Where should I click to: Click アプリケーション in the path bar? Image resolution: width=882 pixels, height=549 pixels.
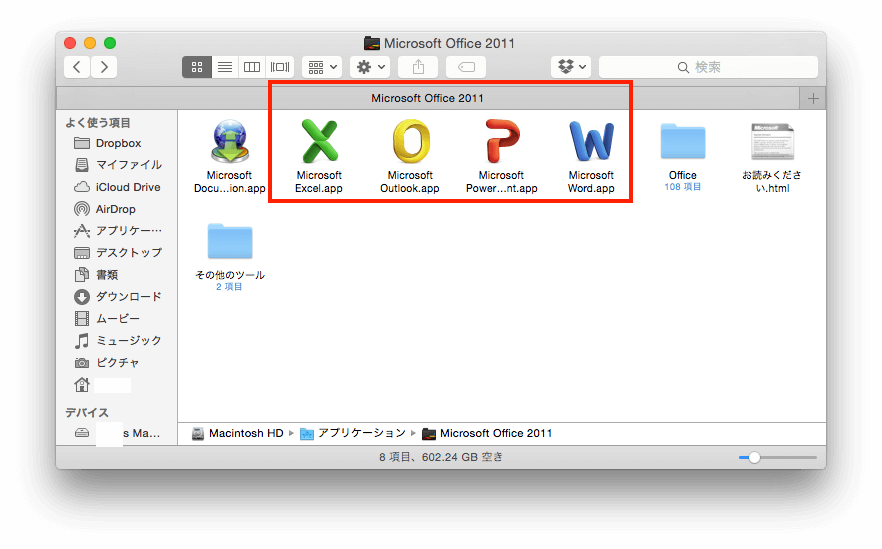point(353,433)
